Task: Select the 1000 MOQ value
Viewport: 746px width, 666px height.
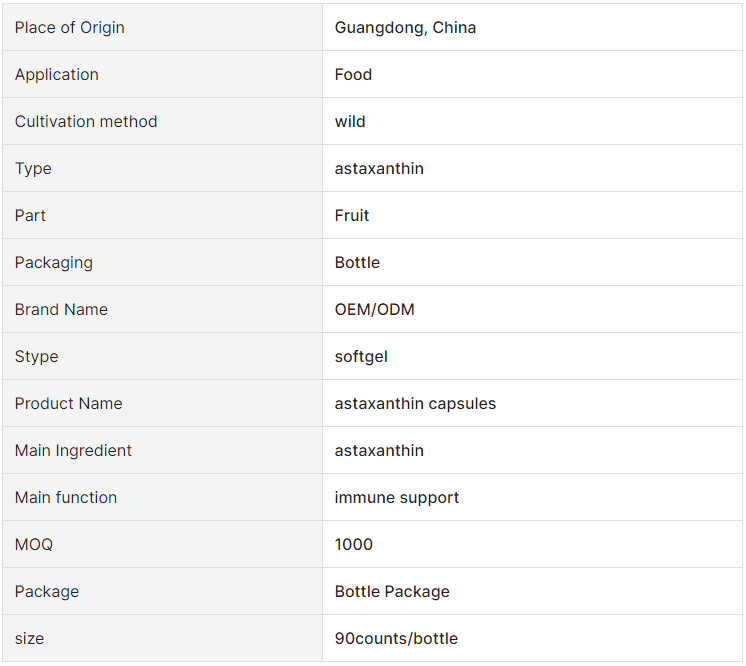Action: coord(353,544)
